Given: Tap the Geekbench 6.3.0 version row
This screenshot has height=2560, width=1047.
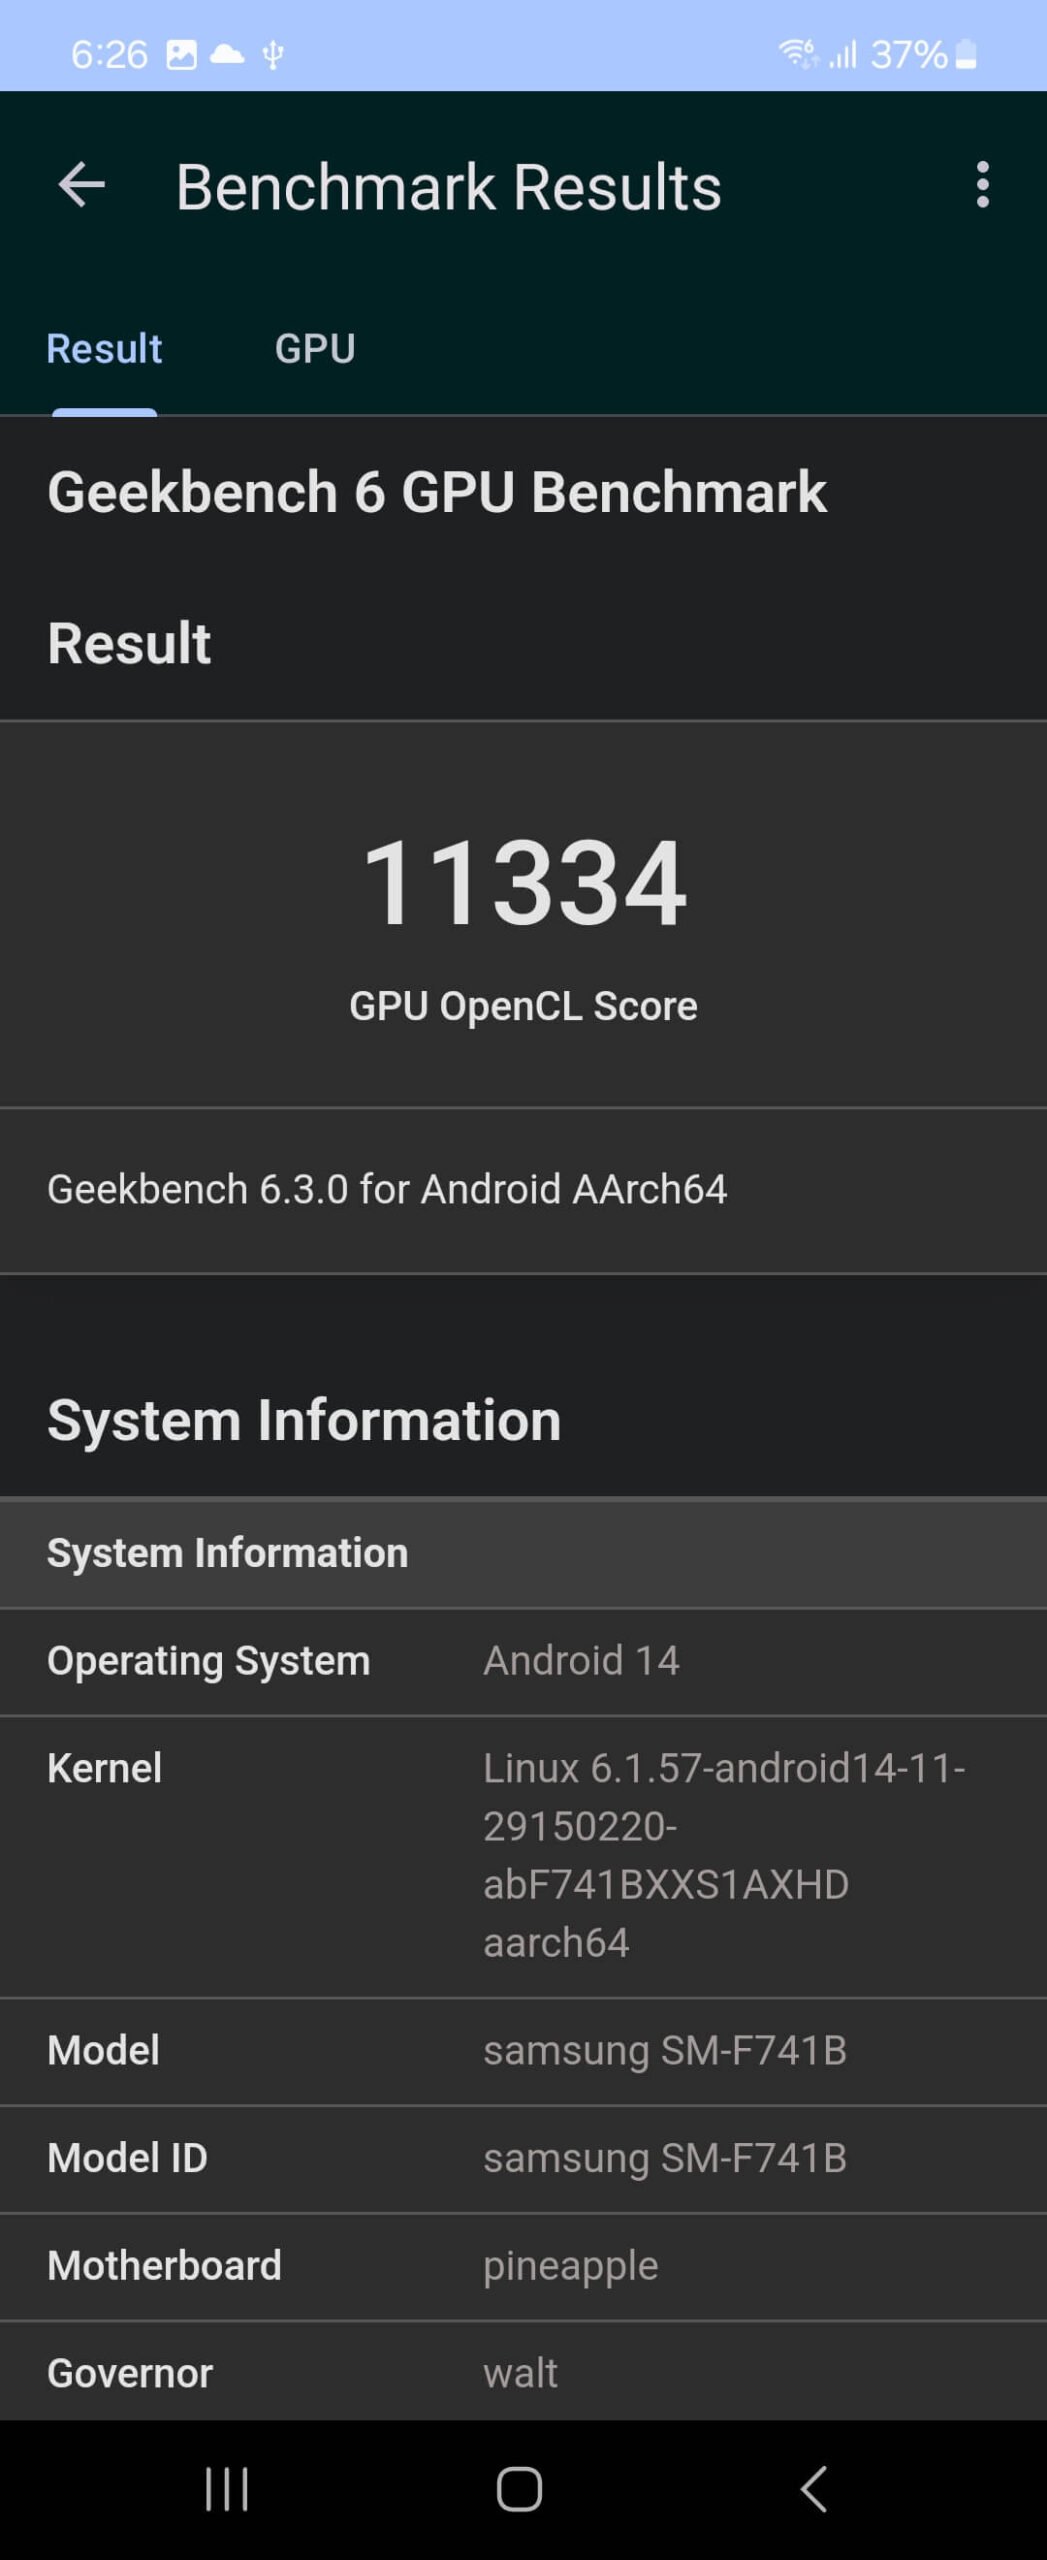Looking at the screenshot, I should pyautogui.click(x=523, y=1190).
